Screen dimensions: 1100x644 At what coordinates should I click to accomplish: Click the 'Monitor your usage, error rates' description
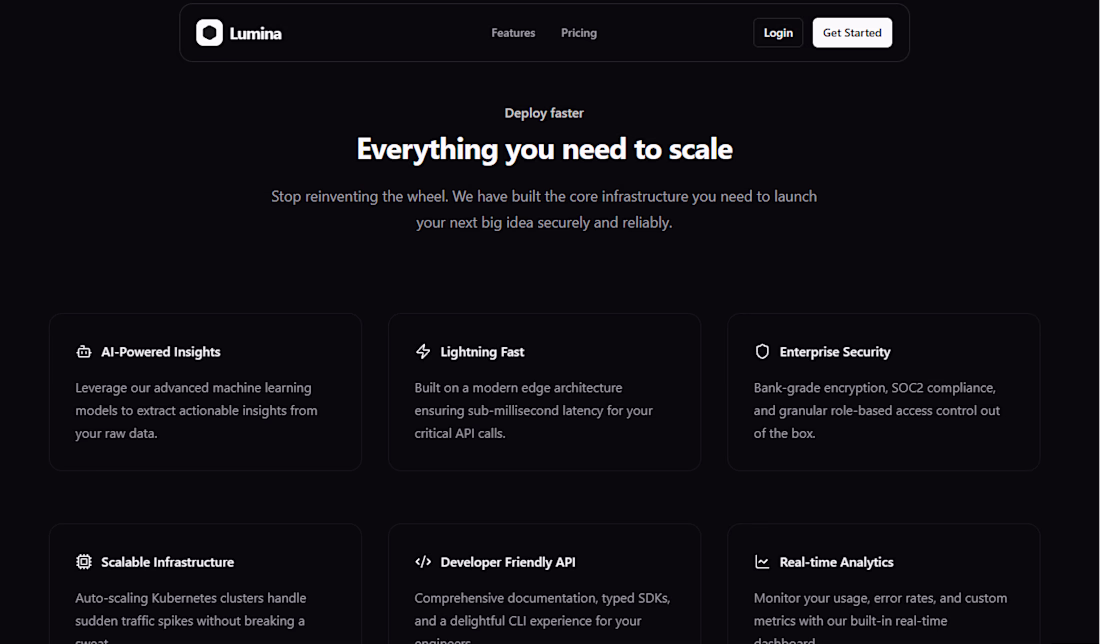pyautogui.click(x=880, y=620)
